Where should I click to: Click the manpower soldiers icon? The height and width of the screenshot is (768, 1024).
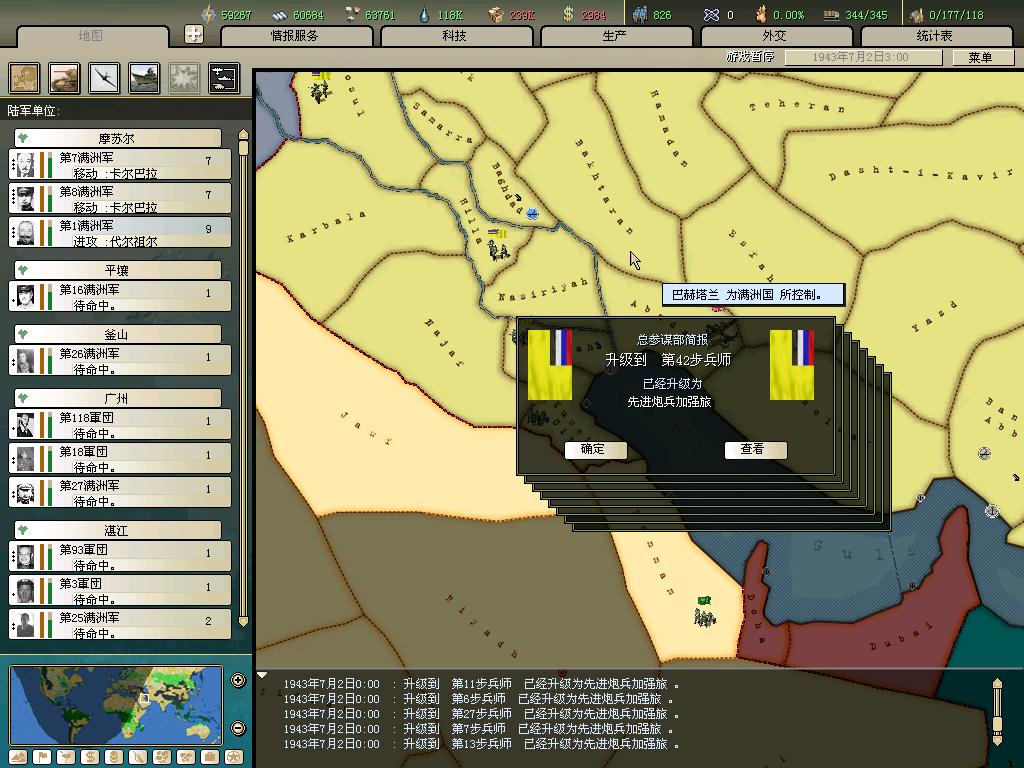[640, 14]
